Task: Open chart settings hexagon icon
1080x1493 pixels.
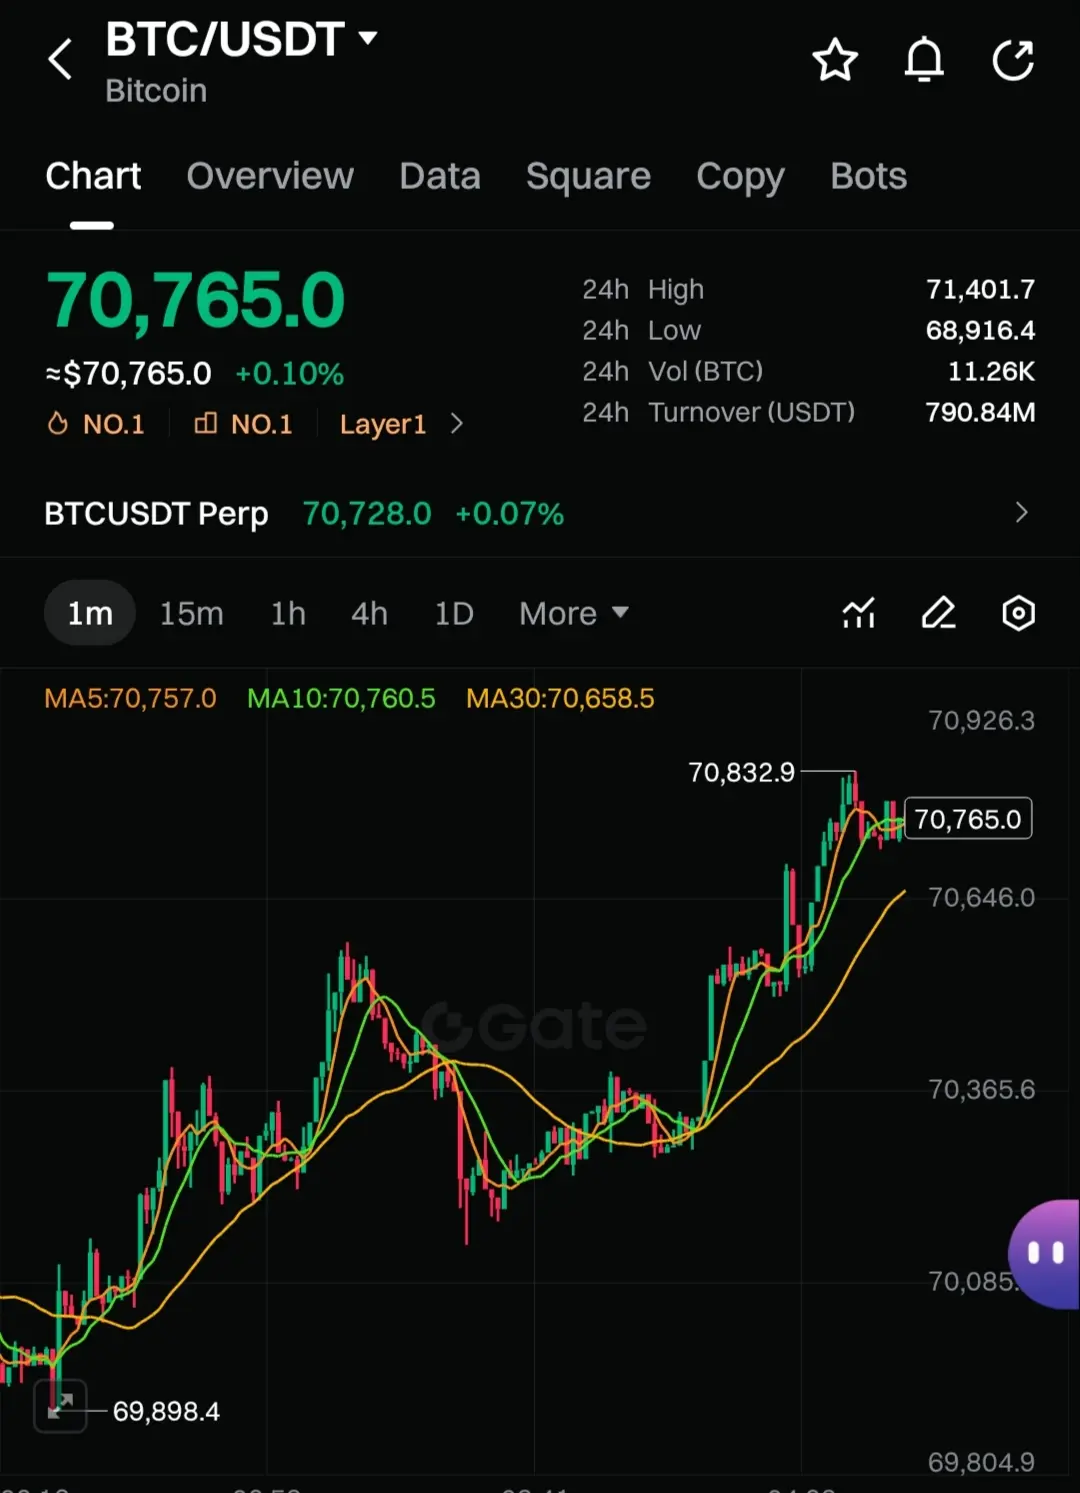Action: pyautogui.click(x=1018, y=613)
